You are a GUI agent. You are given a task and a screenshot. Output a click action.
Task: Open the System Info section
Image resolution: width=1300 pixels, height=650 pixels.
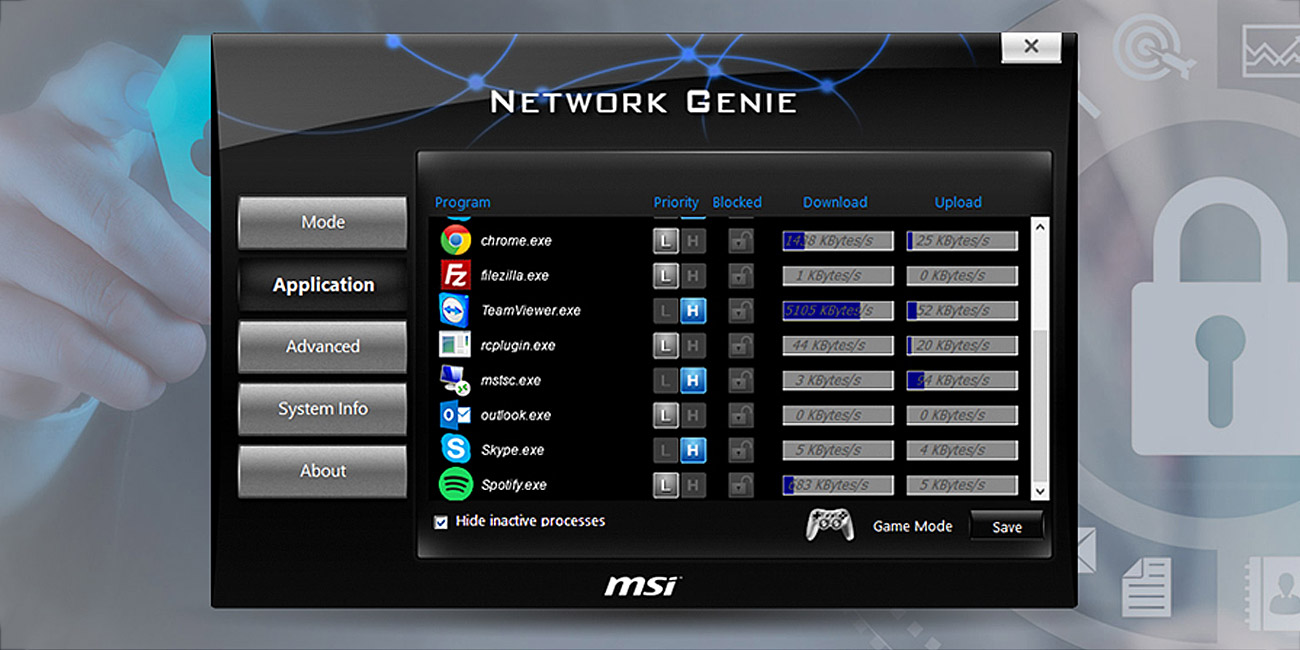tap(323, 409)
